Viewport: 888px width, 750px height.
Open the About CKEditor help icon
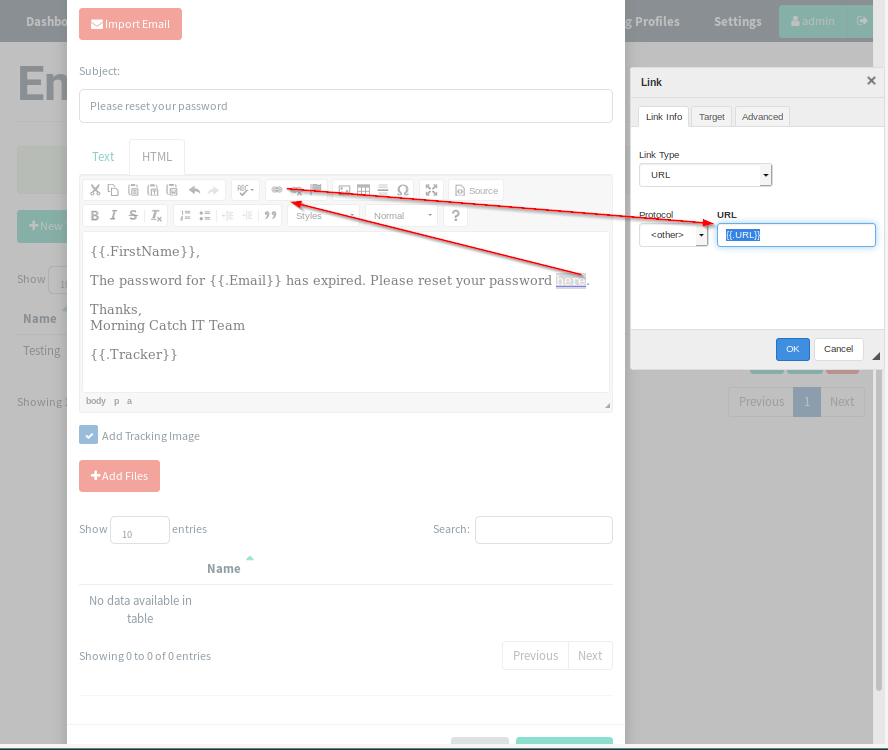[455, 216]
